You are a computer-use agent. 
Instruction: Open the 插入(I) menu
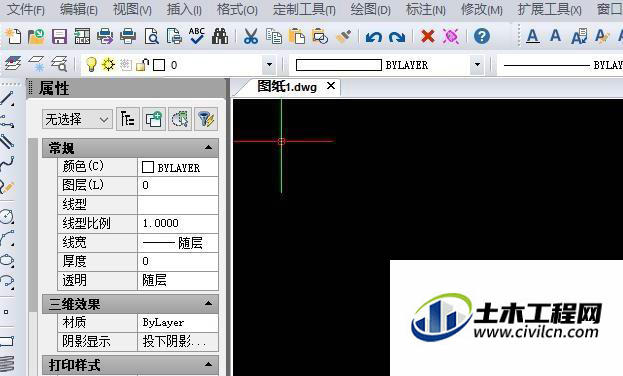point(184,10)
